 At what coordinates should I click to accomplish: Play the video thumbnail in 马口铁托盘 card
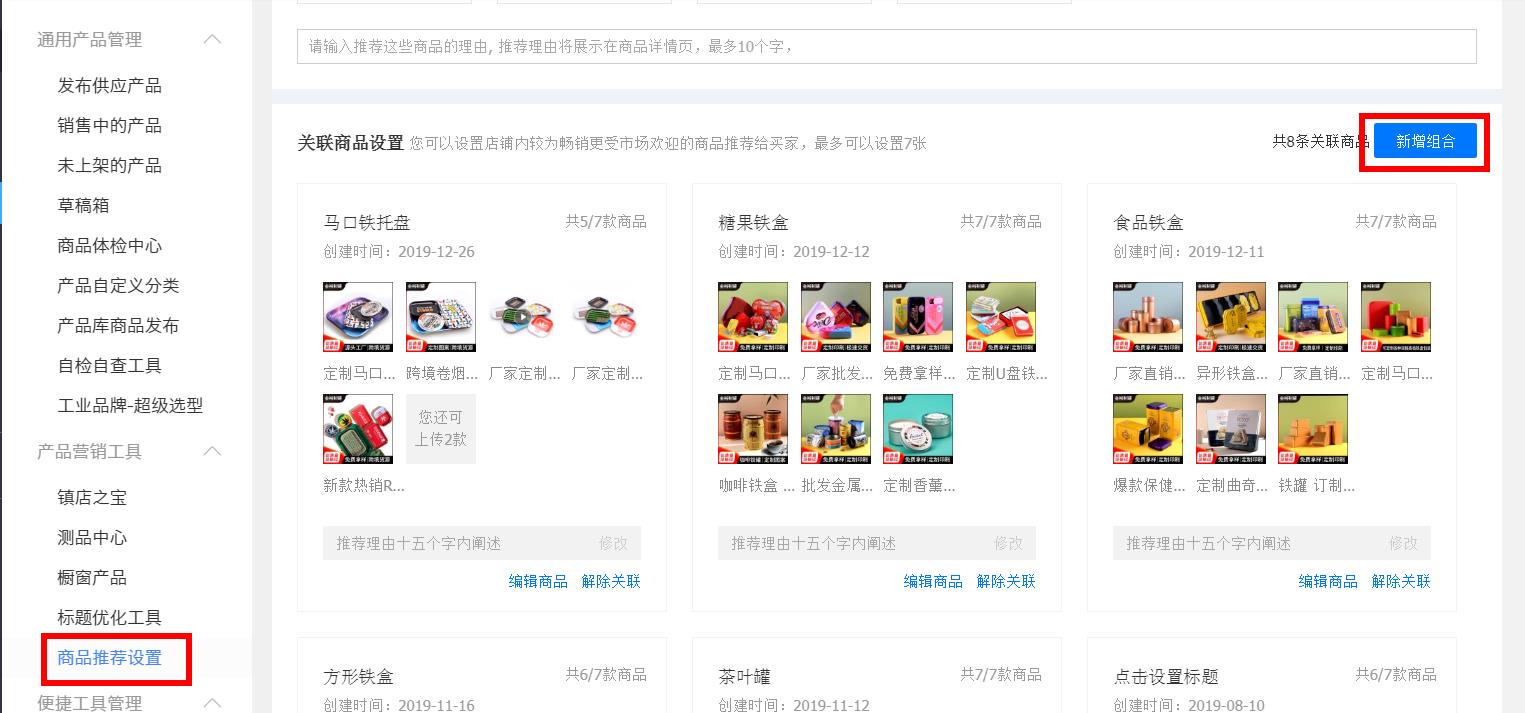coord(523,316)
